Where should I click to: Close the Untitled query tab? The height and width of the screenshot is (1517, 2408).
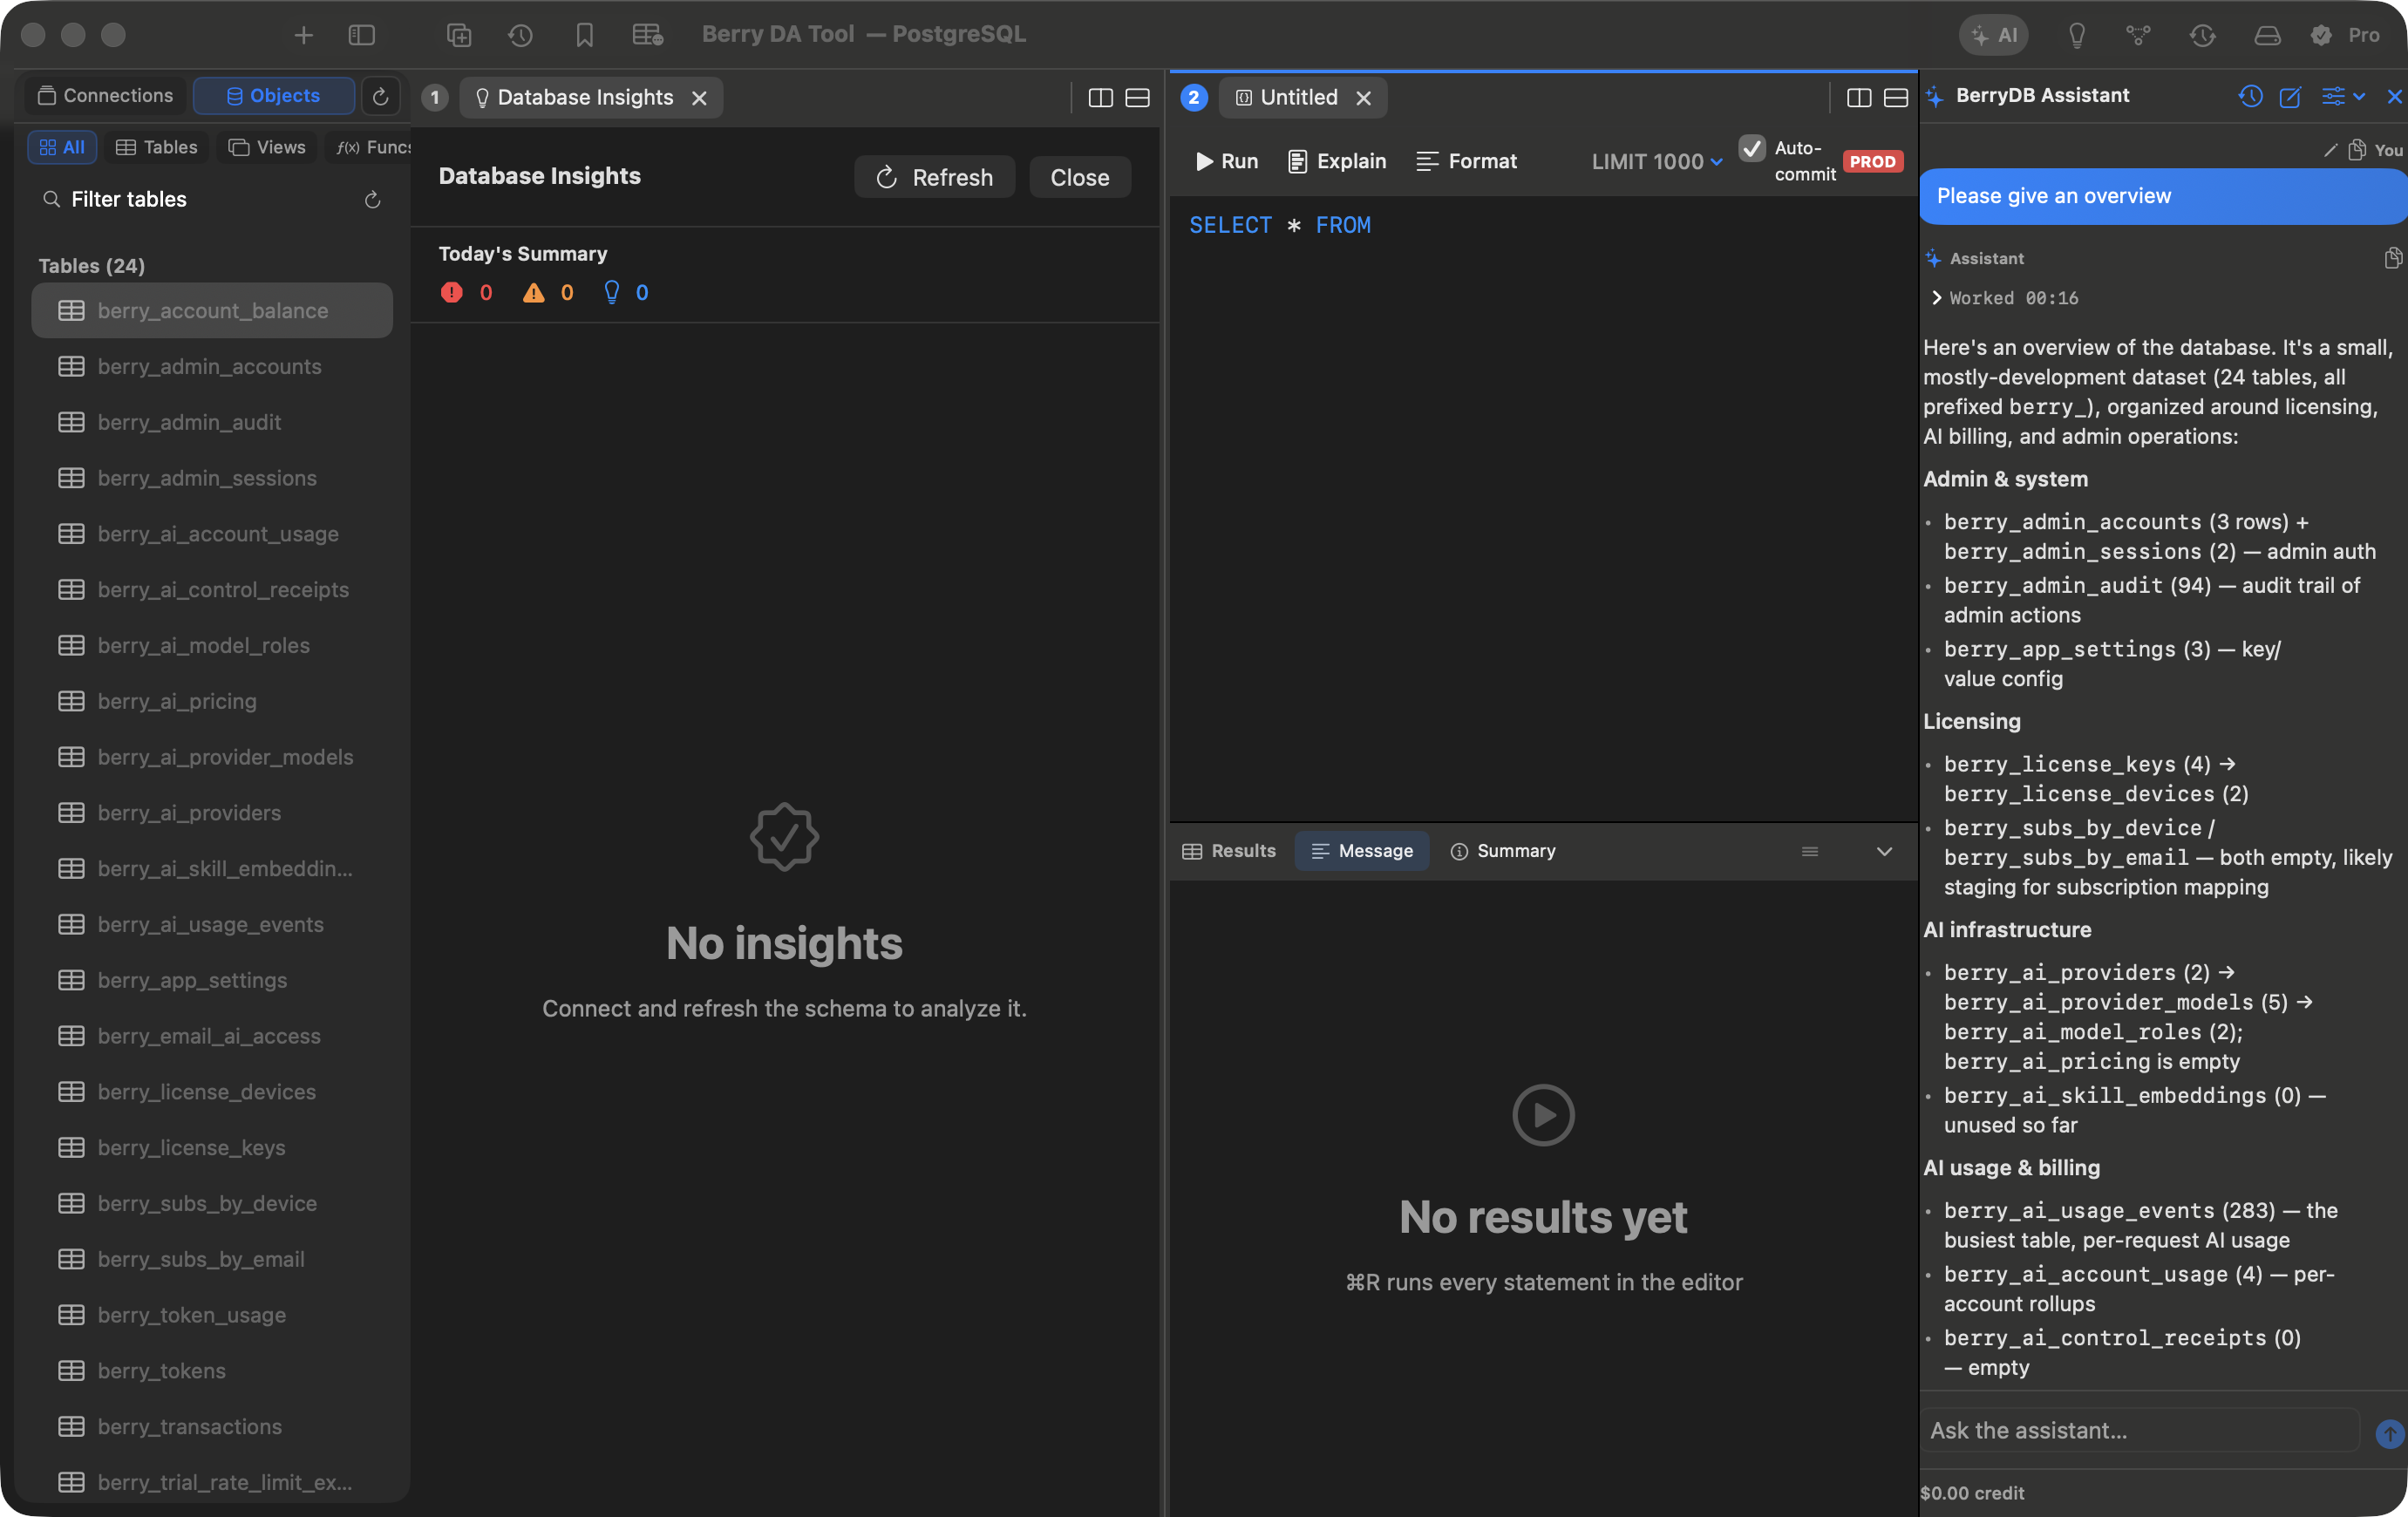coord(1363,98)
